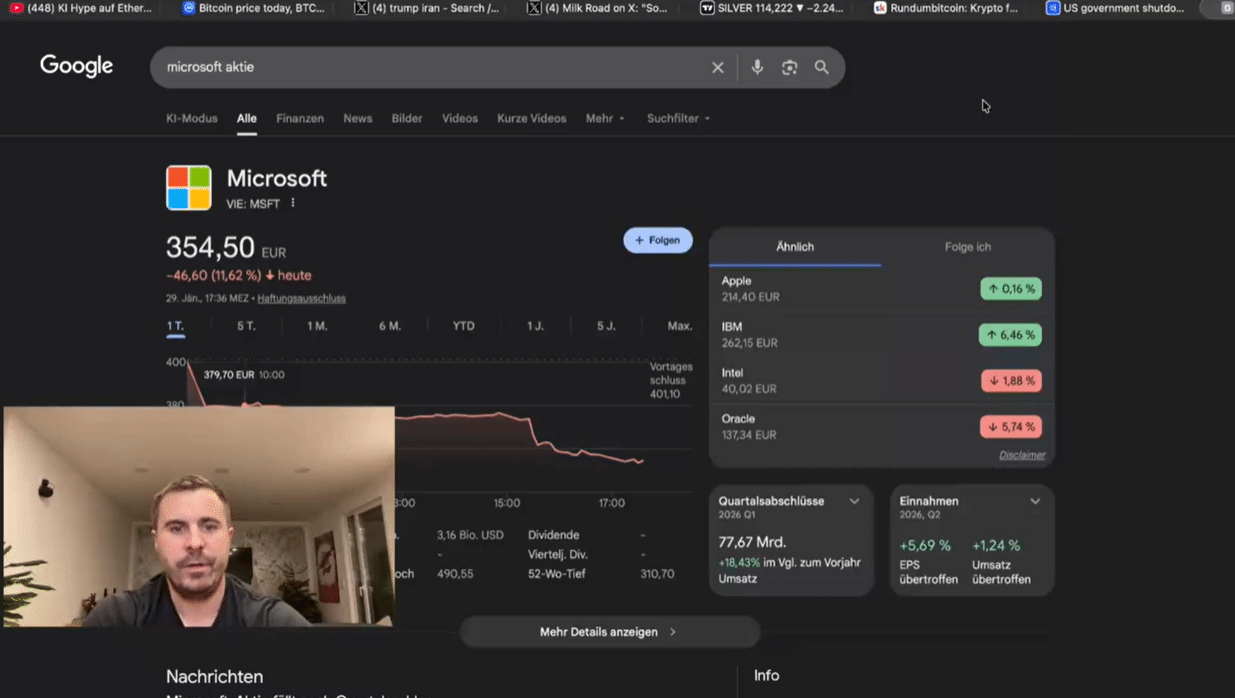This screenshot has height=698, width=1235.
Task: Select the 5 T. chart range
Action: 246,326
